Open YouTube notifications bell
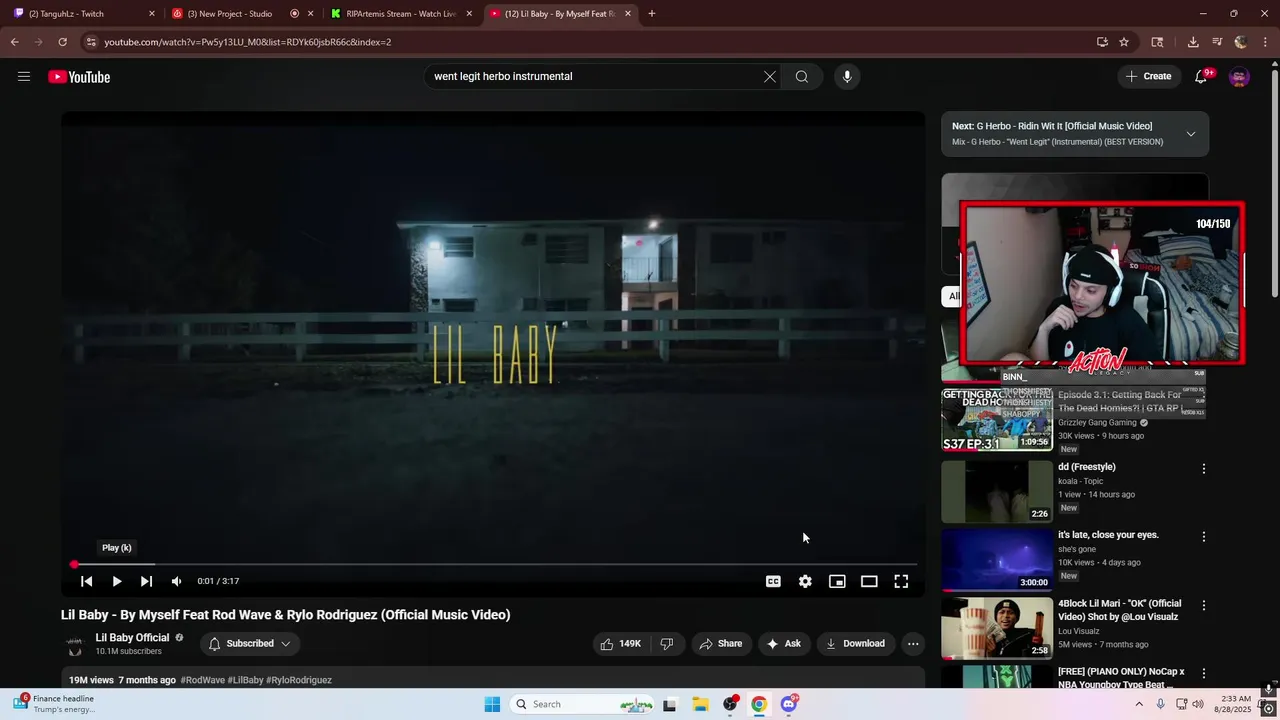Viewport: 1280px width, 720px height. tap(1202, 77)
